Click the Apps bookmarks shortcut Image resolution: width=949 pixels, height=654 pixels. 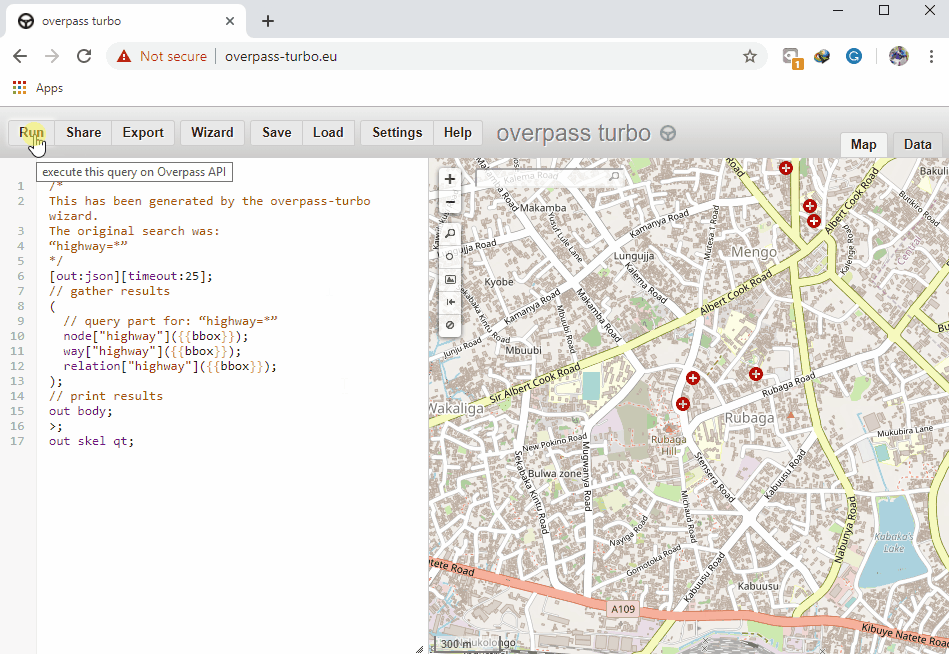38,88
